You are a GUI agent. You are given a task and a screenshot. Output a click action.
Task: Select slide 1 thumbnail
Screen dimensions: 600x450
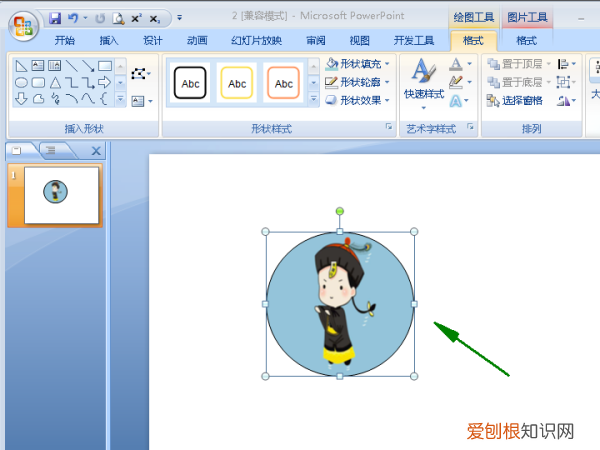tap(61, 195)
